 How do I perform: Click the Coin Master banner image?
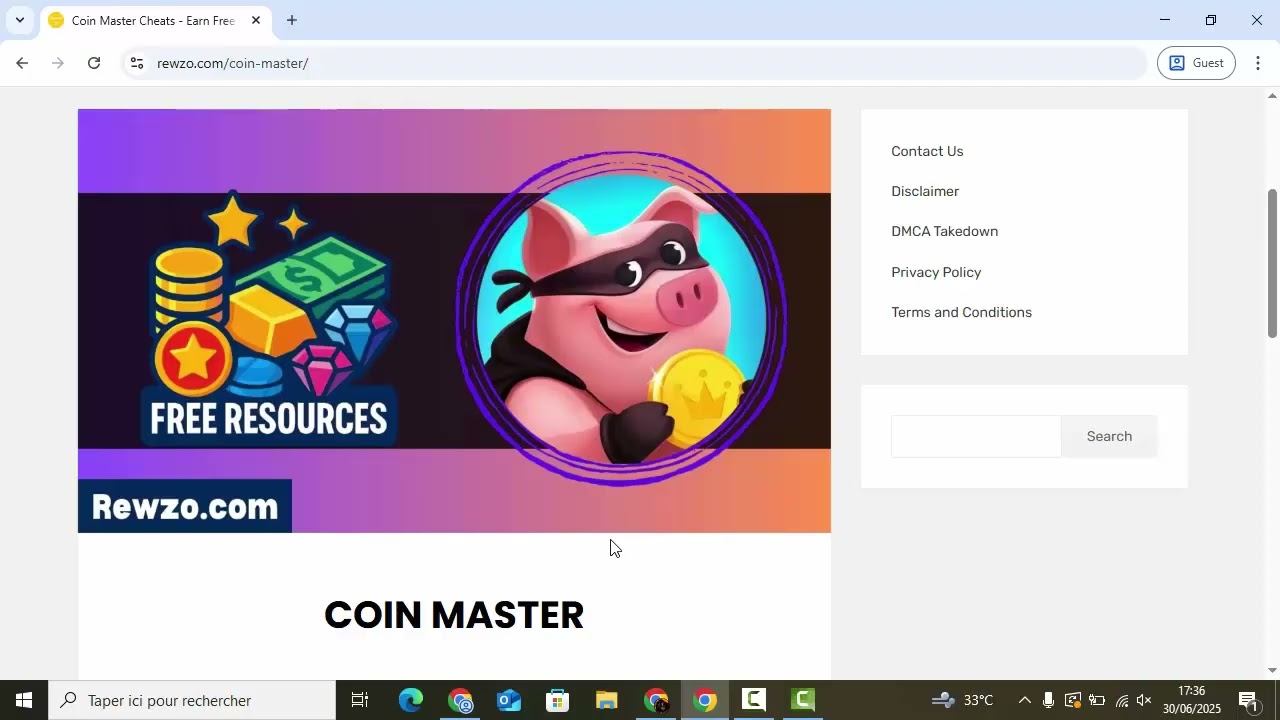click(454, 321)
